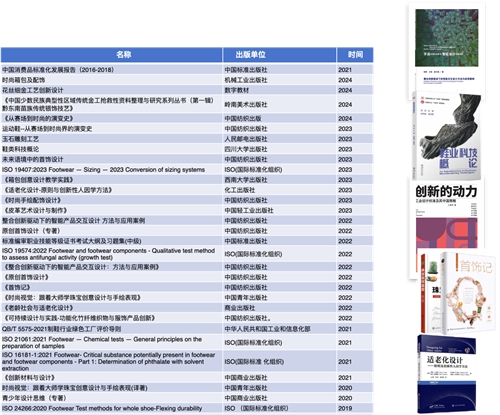Click the 时间 column header
Image resolution: width=500 pixels, height=415 pixels.
point(355,55)
